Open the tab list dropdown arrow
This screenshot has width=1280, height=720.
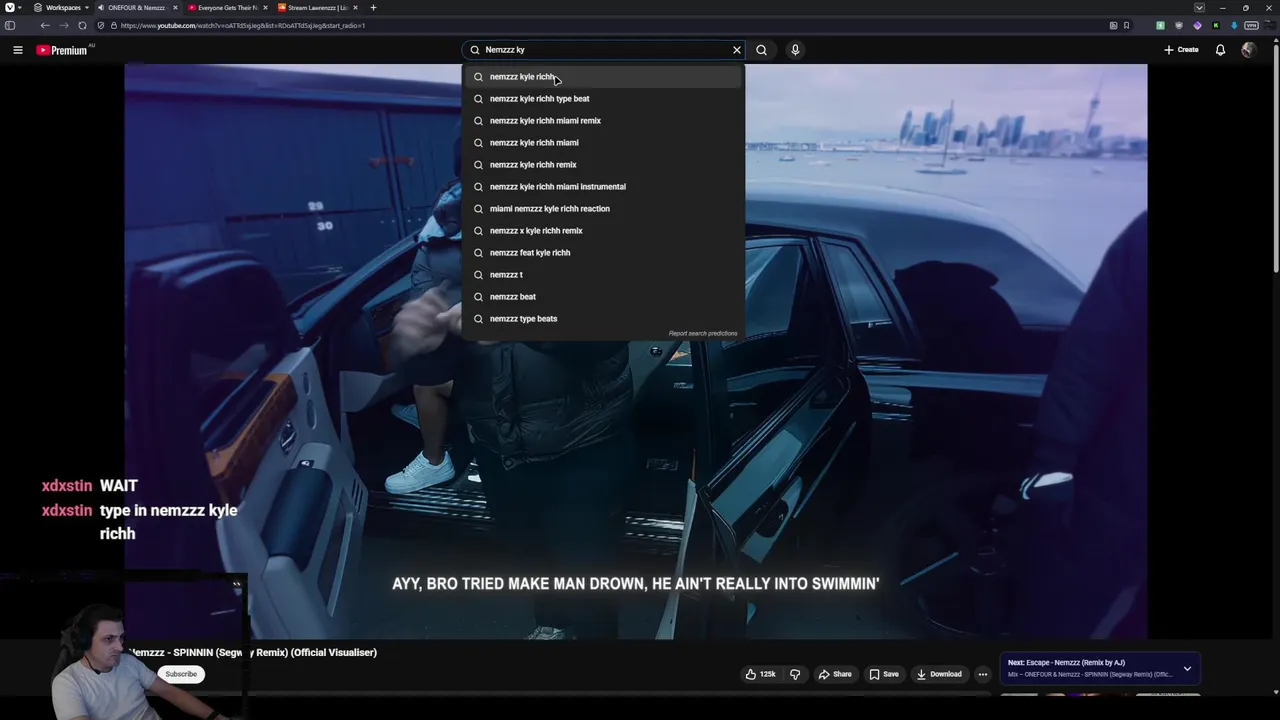(x=1199, y=8)
